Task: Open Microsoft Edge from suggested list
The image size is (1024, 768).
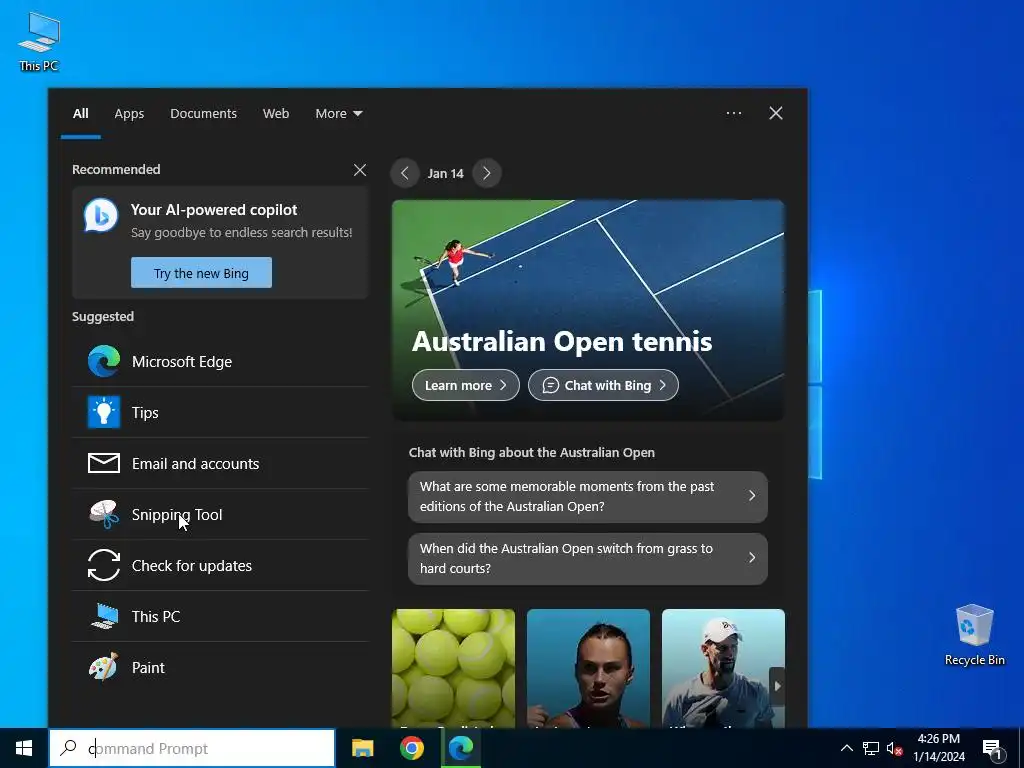Action: tap(220, 361)
